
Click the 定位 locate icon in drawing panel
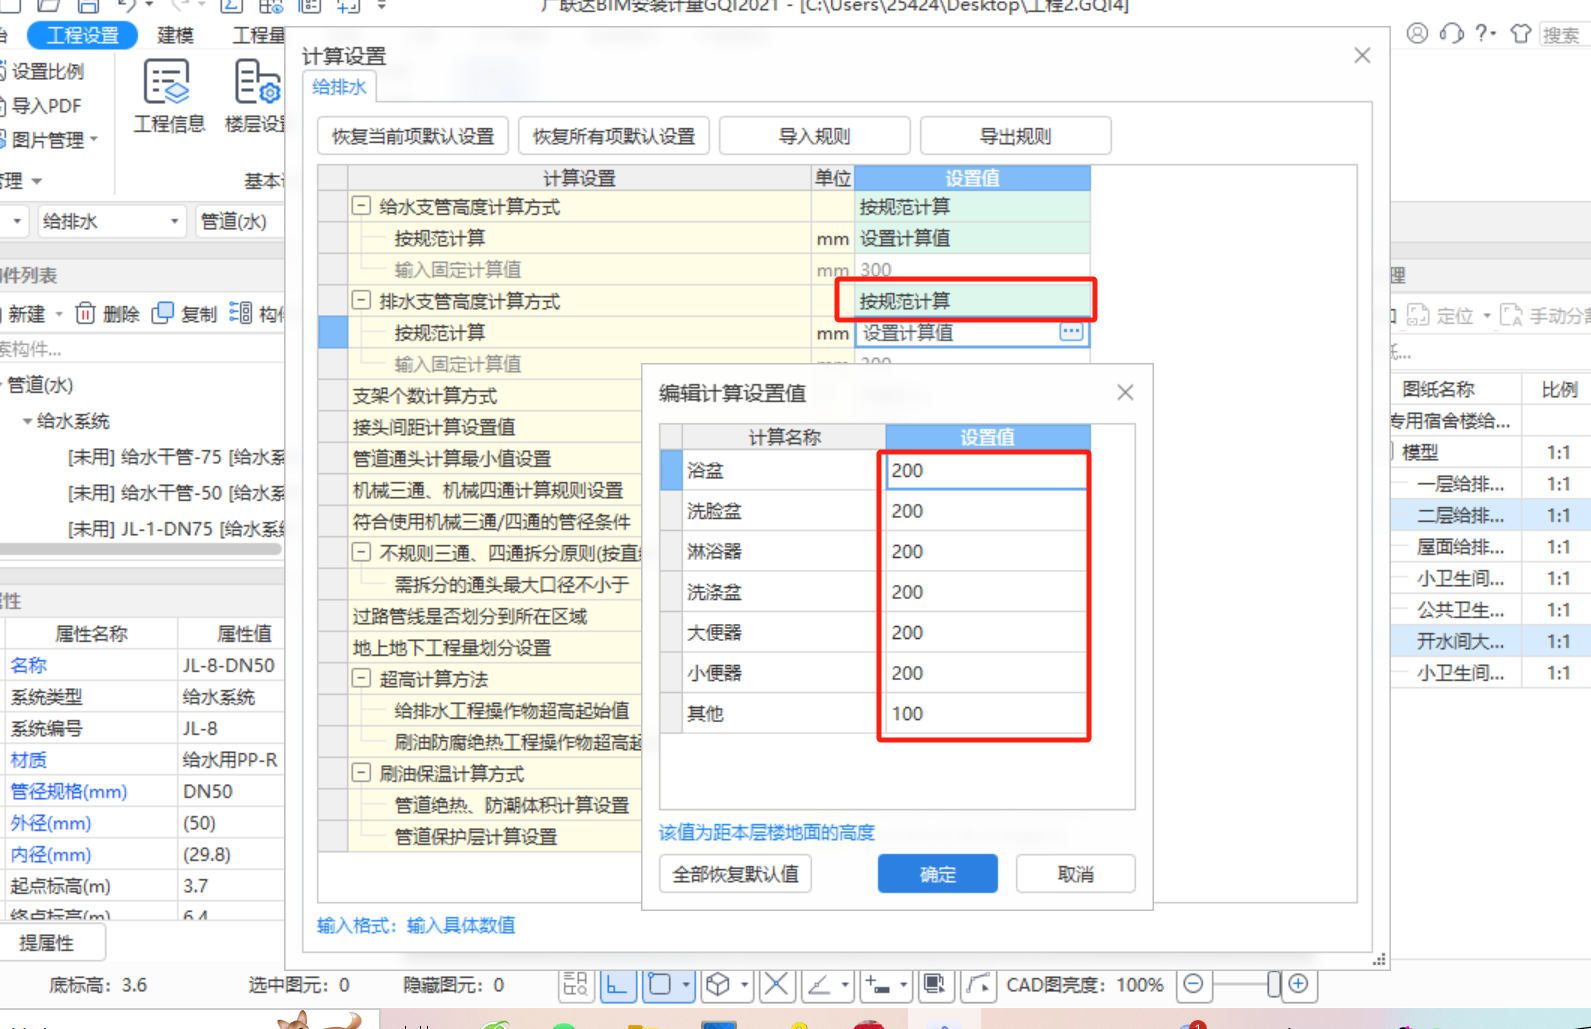coord(1418,316)
